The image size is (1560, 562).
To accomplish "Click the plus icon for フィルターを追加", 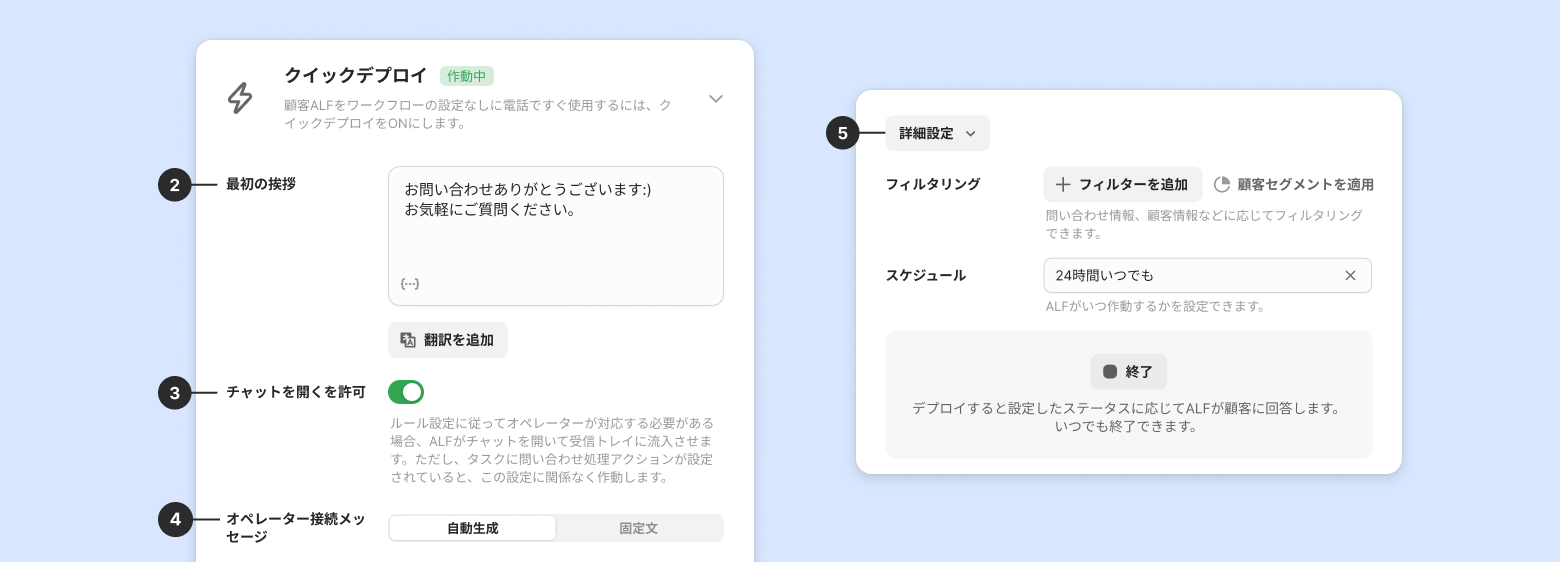I will click(1063, 185).
